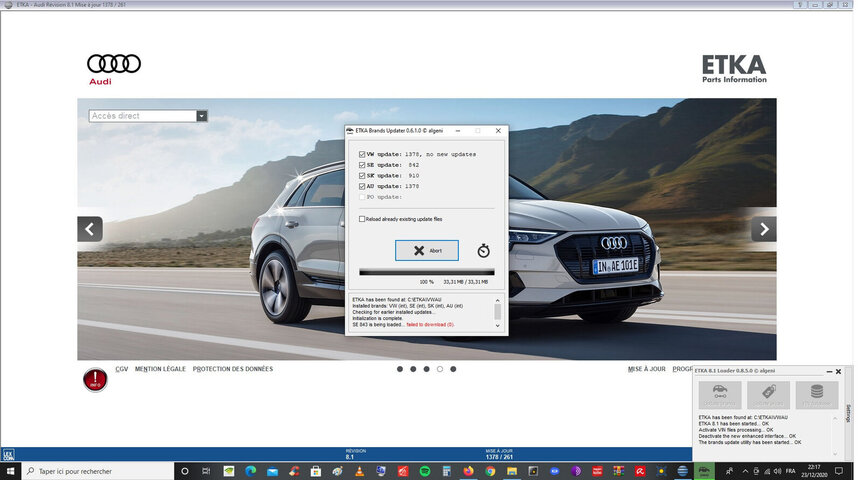Expand the Settings side tab in ETKA Loader
862x480 pixels.
pyautogui.click(x=848, y=413)
